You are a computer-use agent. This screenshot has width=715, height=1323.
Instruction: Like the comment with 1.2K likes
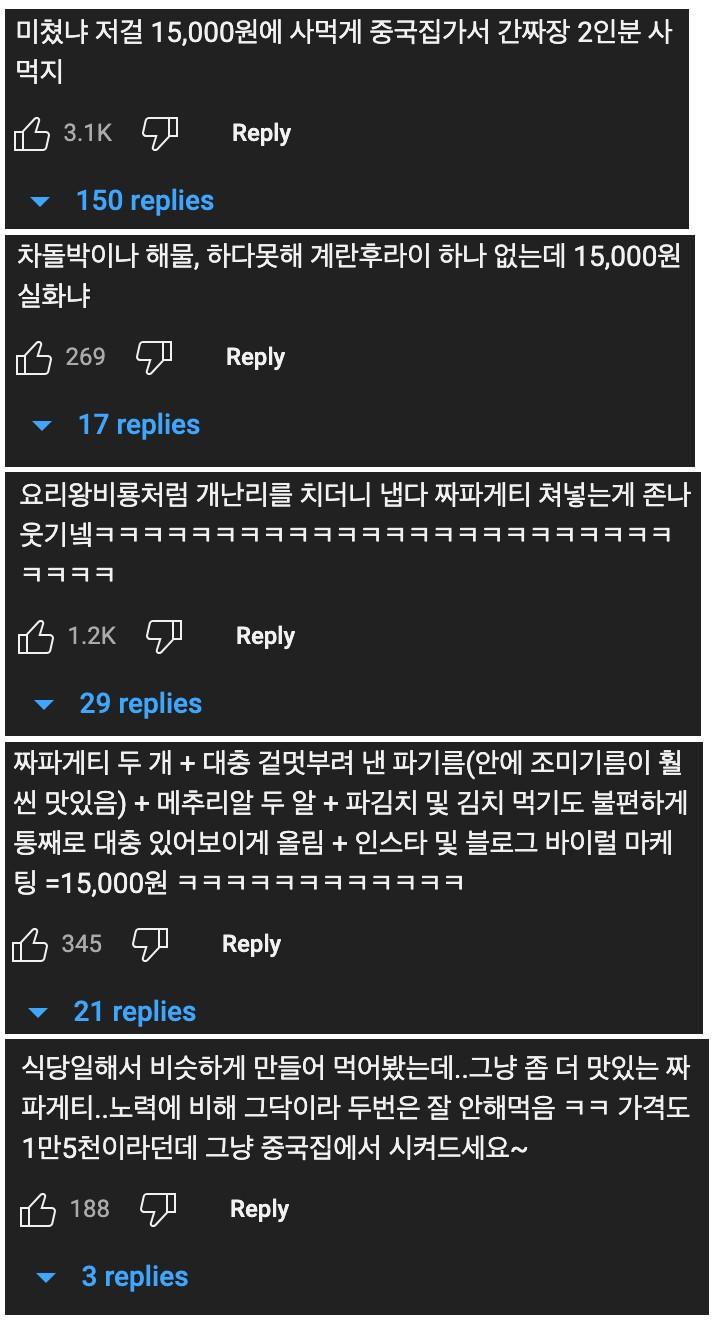tap(36, 637)
